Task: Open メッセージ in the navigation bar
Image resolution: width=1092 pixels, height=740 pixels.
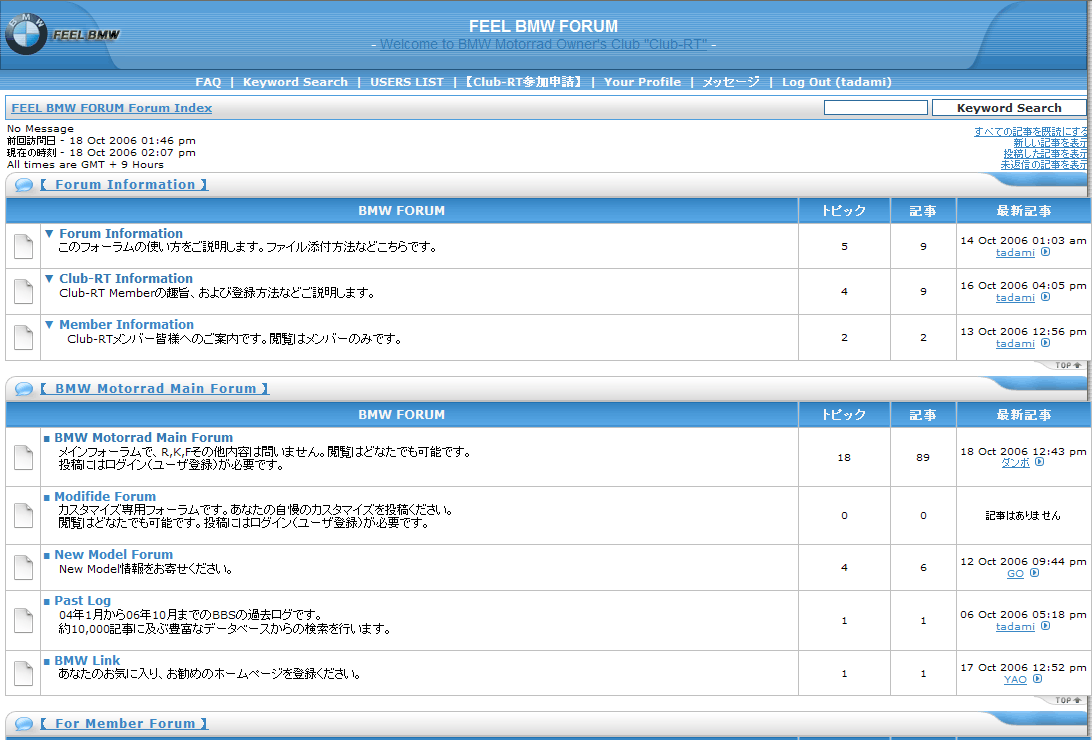Action: 731,82
